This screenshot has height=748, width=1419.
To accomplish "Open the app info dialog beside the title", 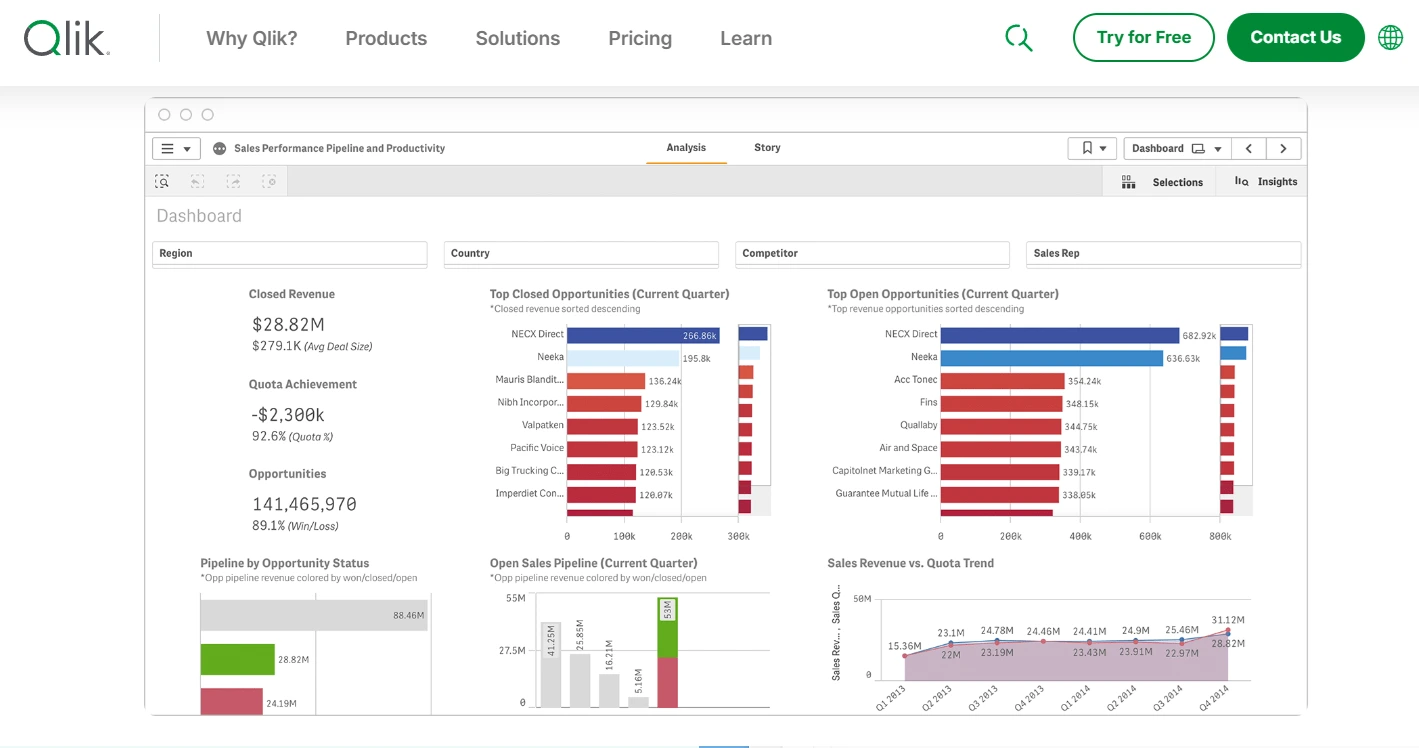I will point(219,147).
